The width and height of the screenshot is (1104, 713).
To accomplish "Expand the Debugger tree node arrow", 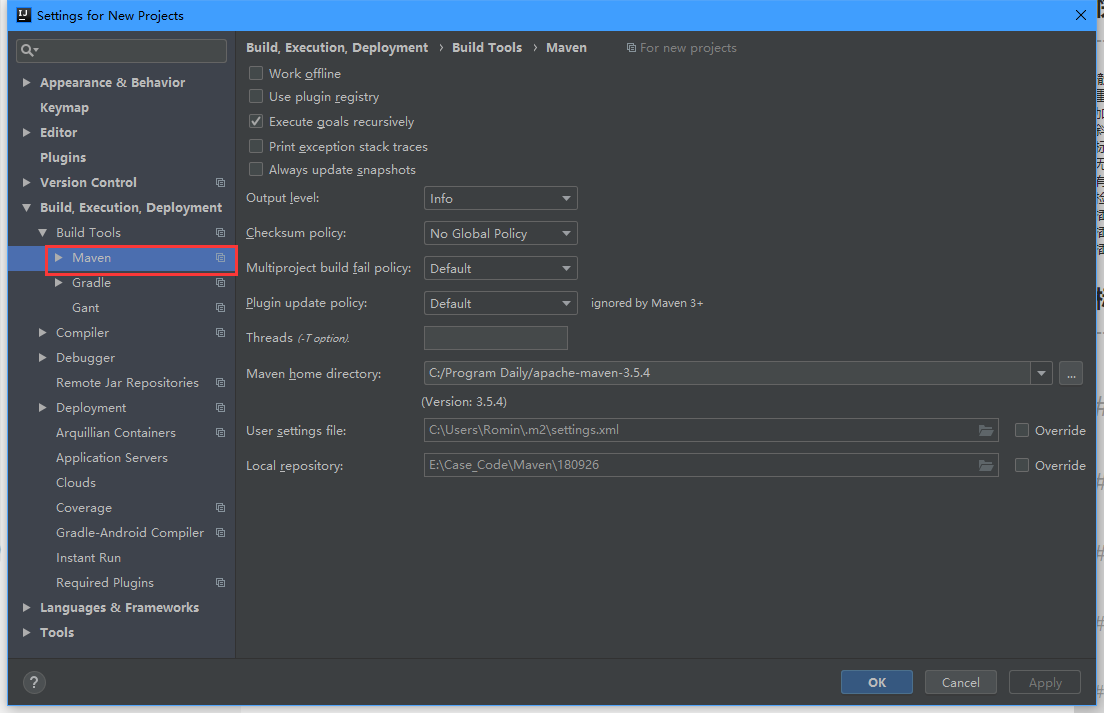I will click(43, 358).
